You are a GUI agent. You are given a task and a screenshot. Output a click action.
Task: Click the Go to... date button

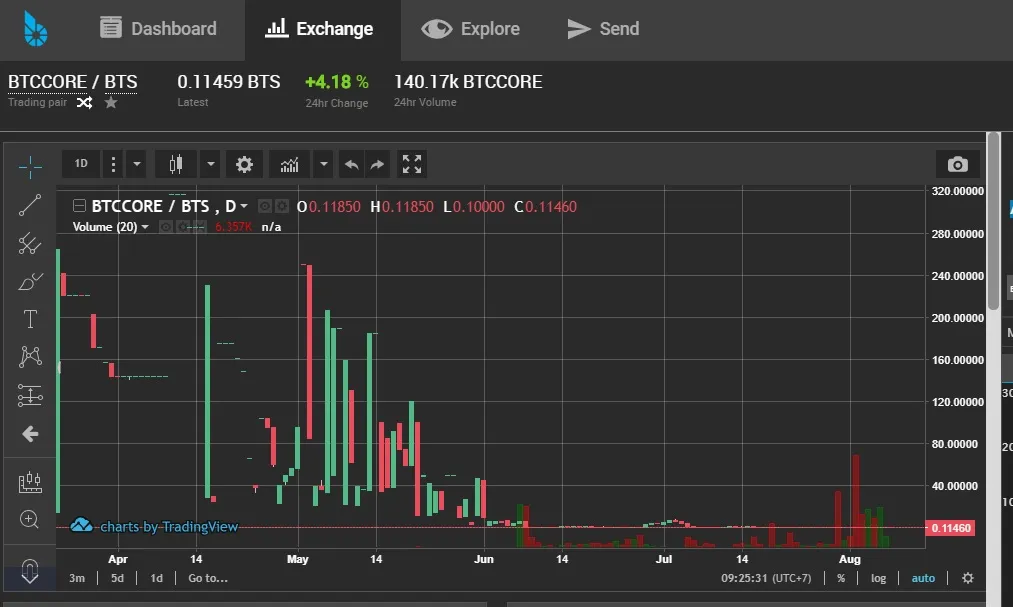click(x=208, y=578)
